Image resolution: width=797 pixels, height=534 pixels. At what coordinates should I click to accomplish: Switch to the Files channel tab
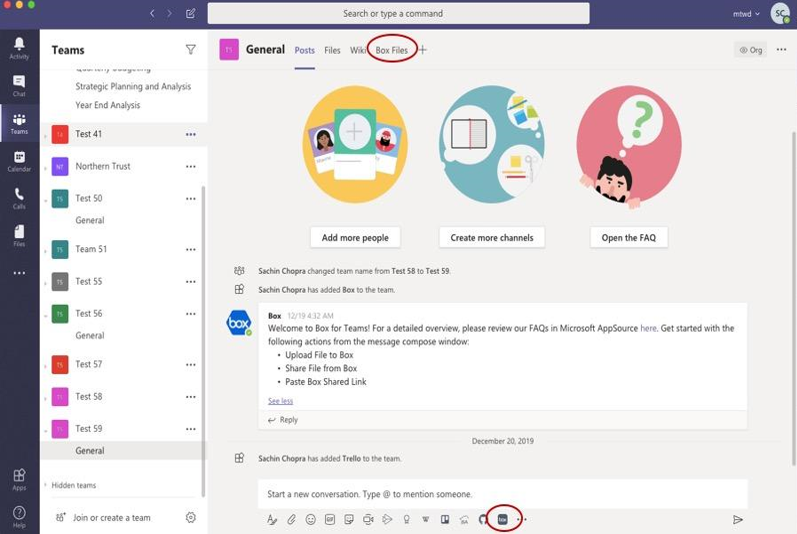332,50
